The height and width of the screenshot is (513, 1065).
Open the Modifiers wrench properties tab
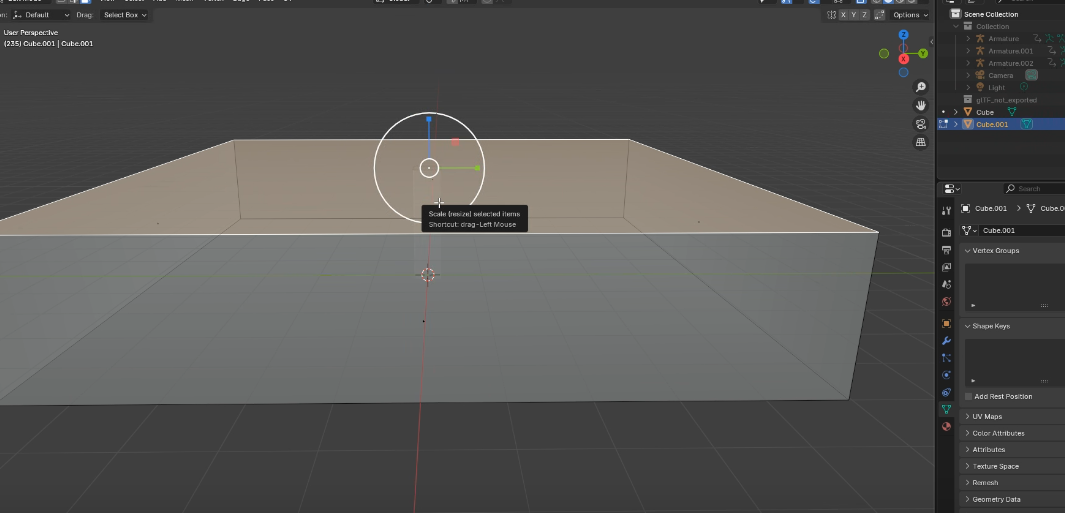point(946,340)
